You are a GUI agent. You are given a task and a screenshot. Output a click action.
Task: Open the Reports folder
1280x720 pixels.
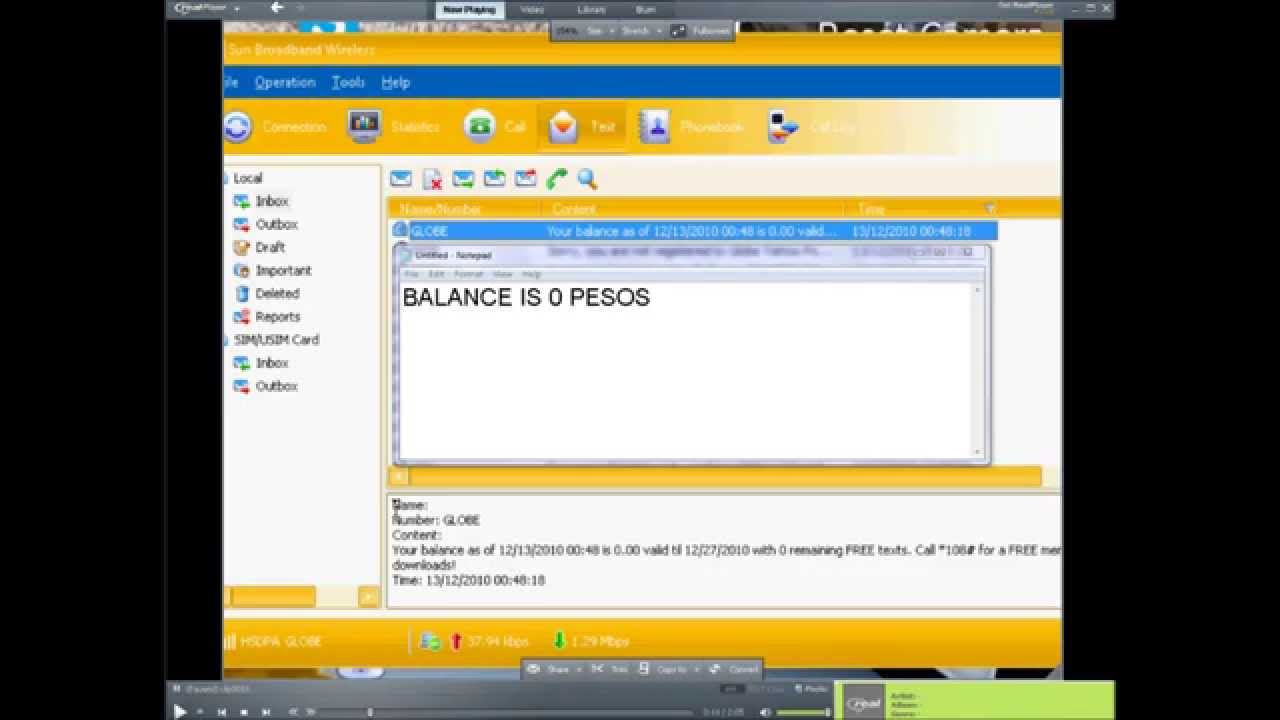pos(277,316)
